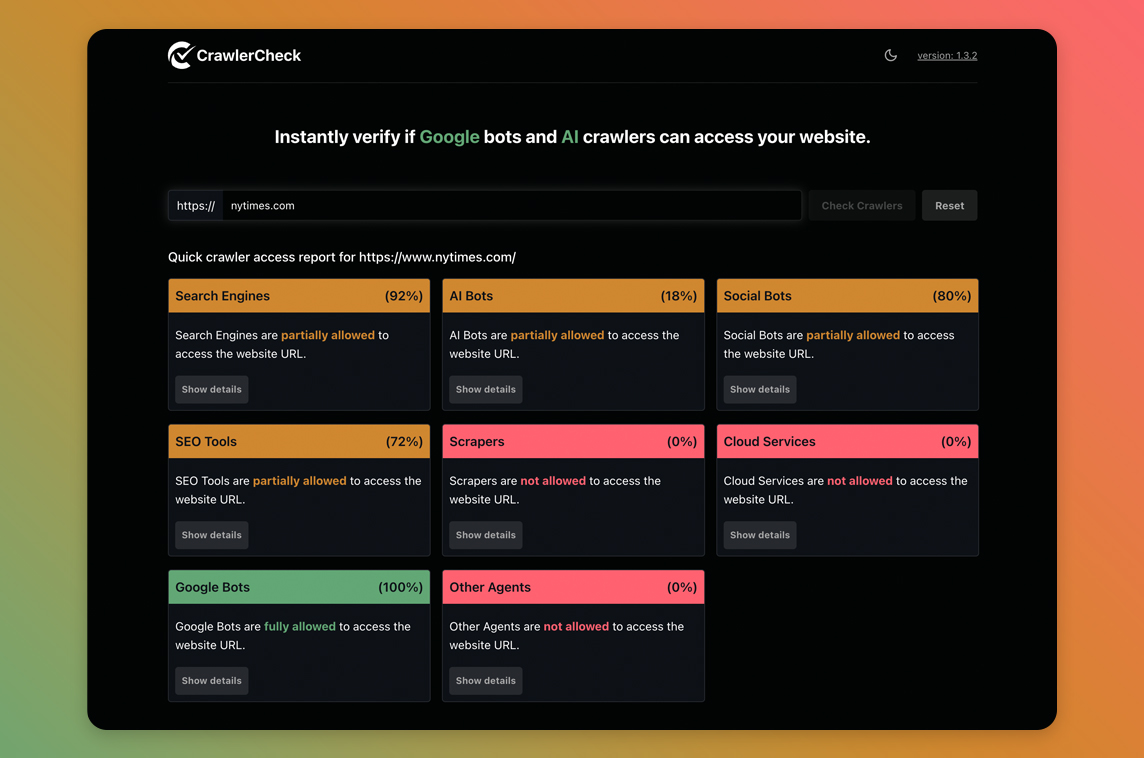Screen dimensions: 1144x758
Task: Click the Other Agents card header
Action: (573, 587)
